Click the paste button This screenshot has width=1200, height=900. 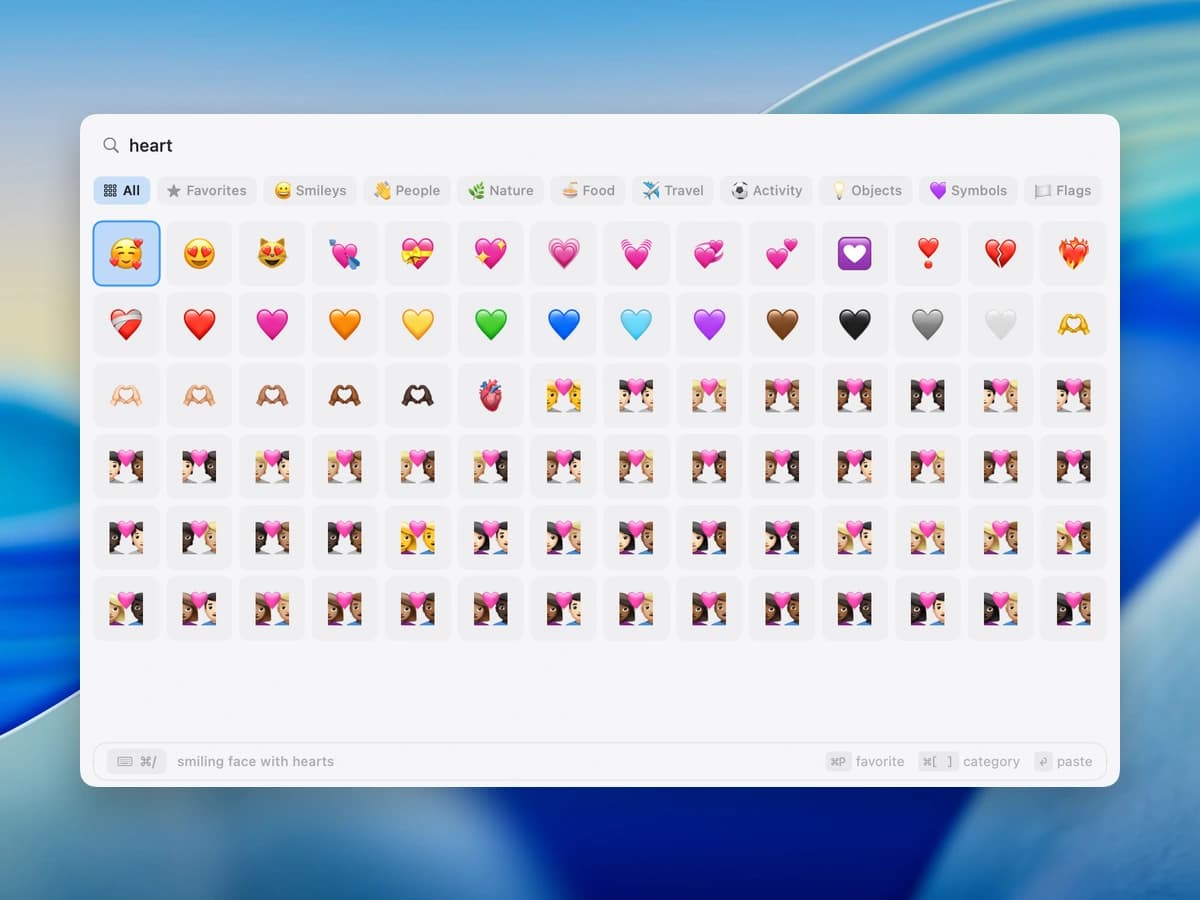point(1064,761)
